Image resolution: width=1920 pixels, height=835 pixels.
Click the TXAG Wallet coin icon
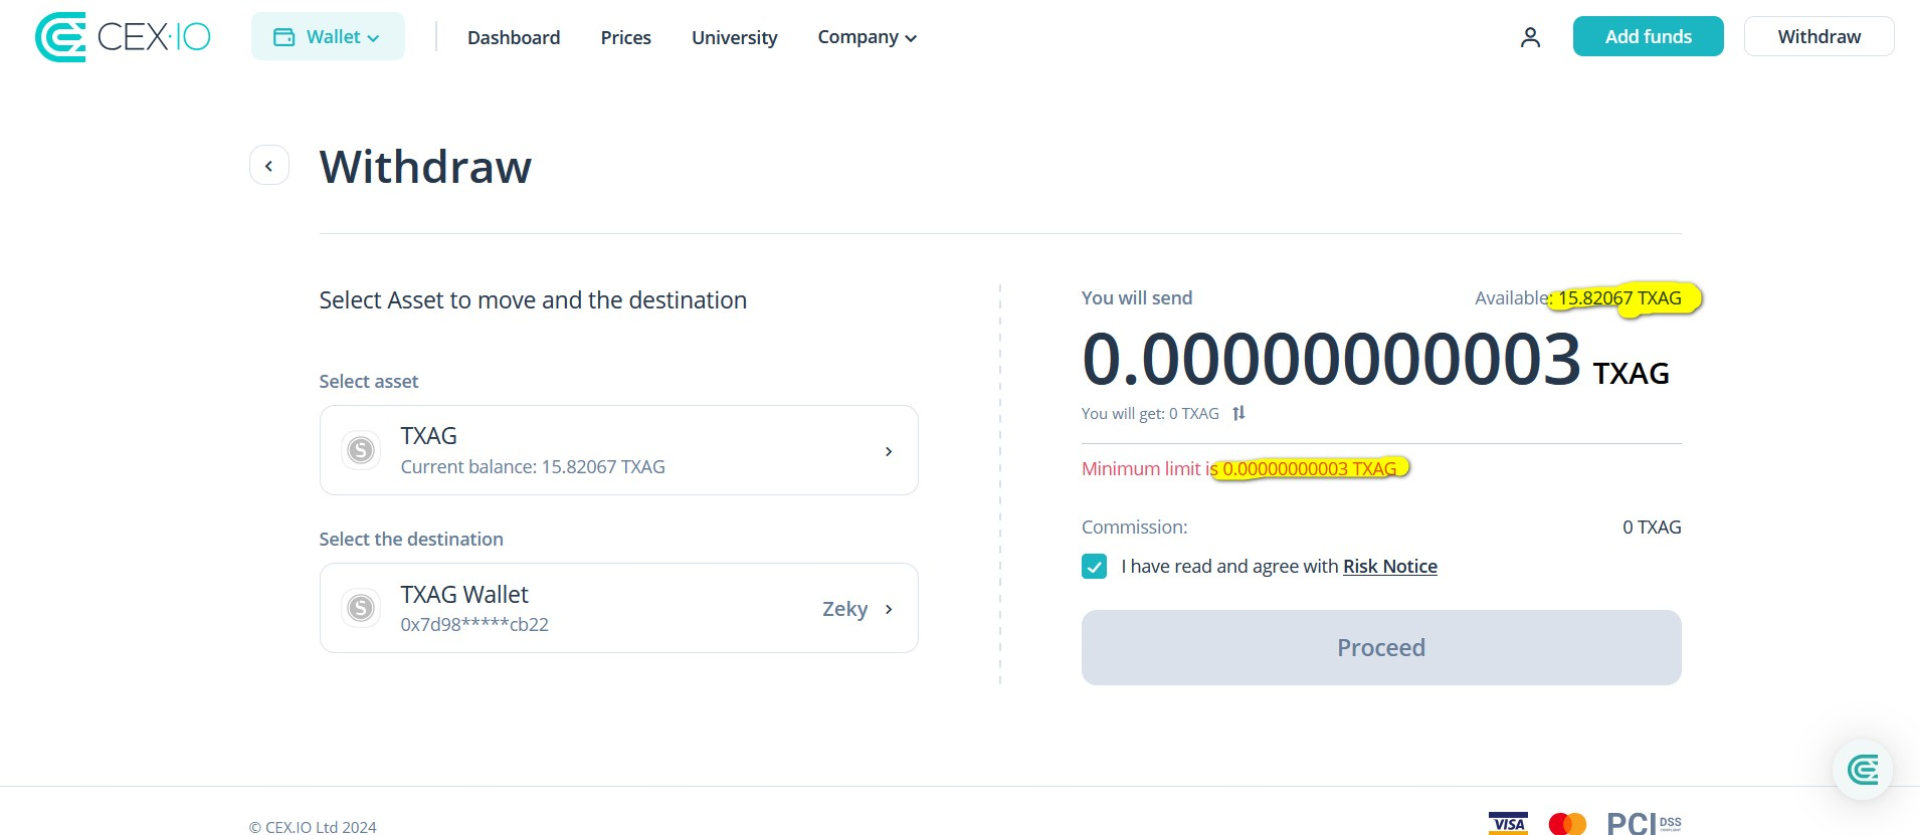361,608
